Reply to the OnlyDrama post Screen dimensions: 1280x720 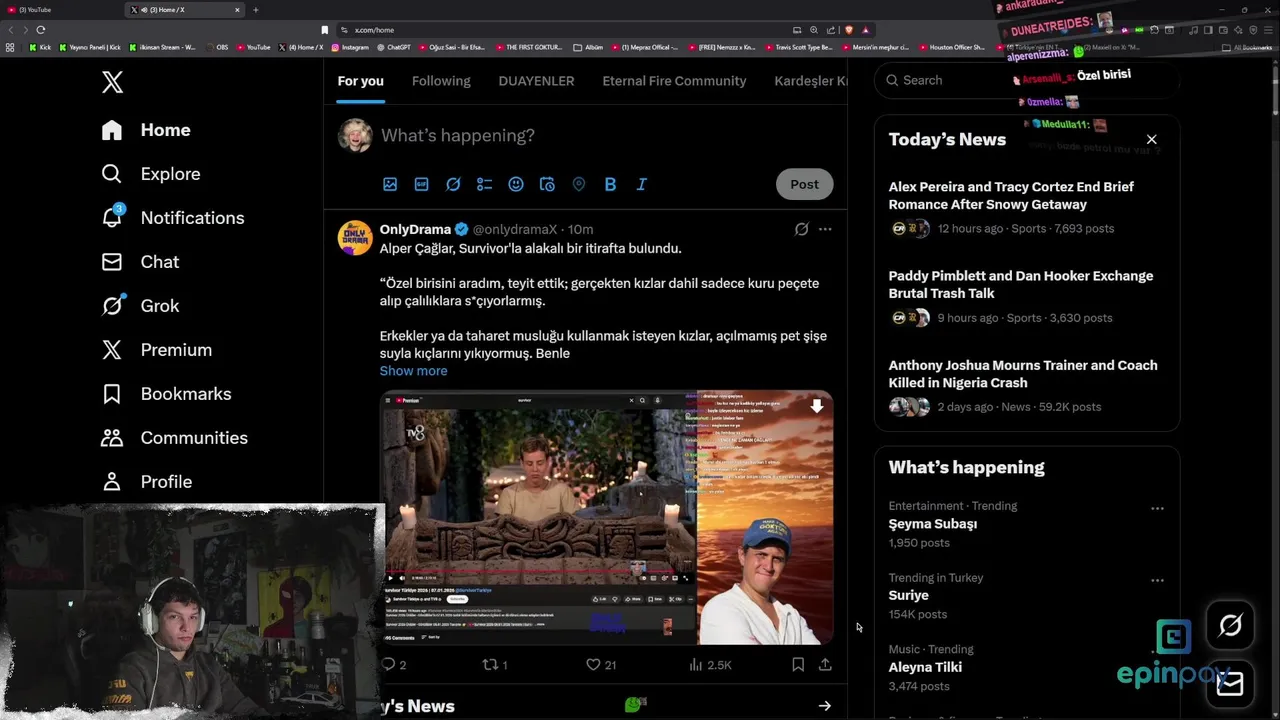click(x=394, y=664)
